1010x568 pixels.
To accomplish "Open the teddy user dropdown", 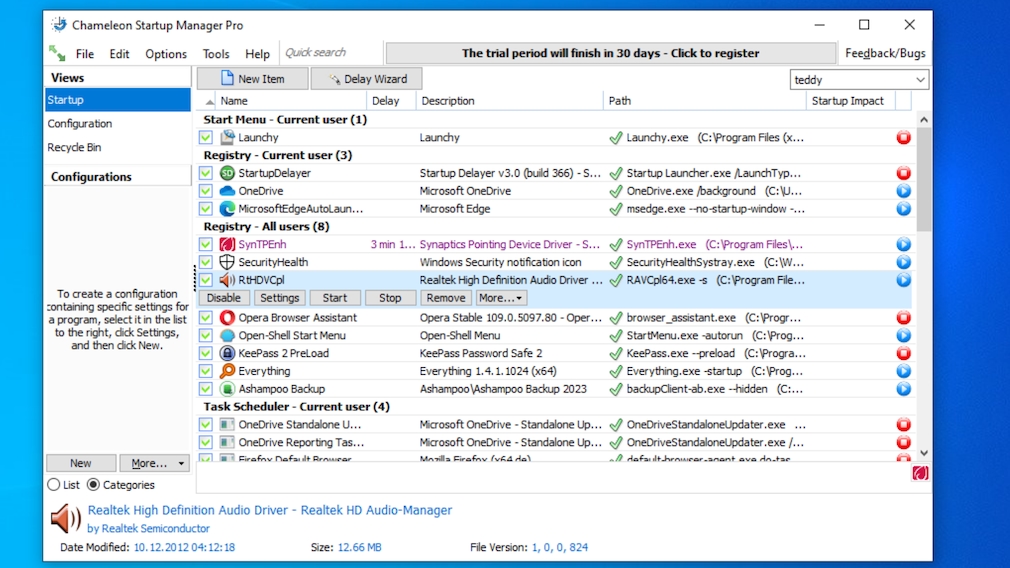I will (x=859, y=80).
